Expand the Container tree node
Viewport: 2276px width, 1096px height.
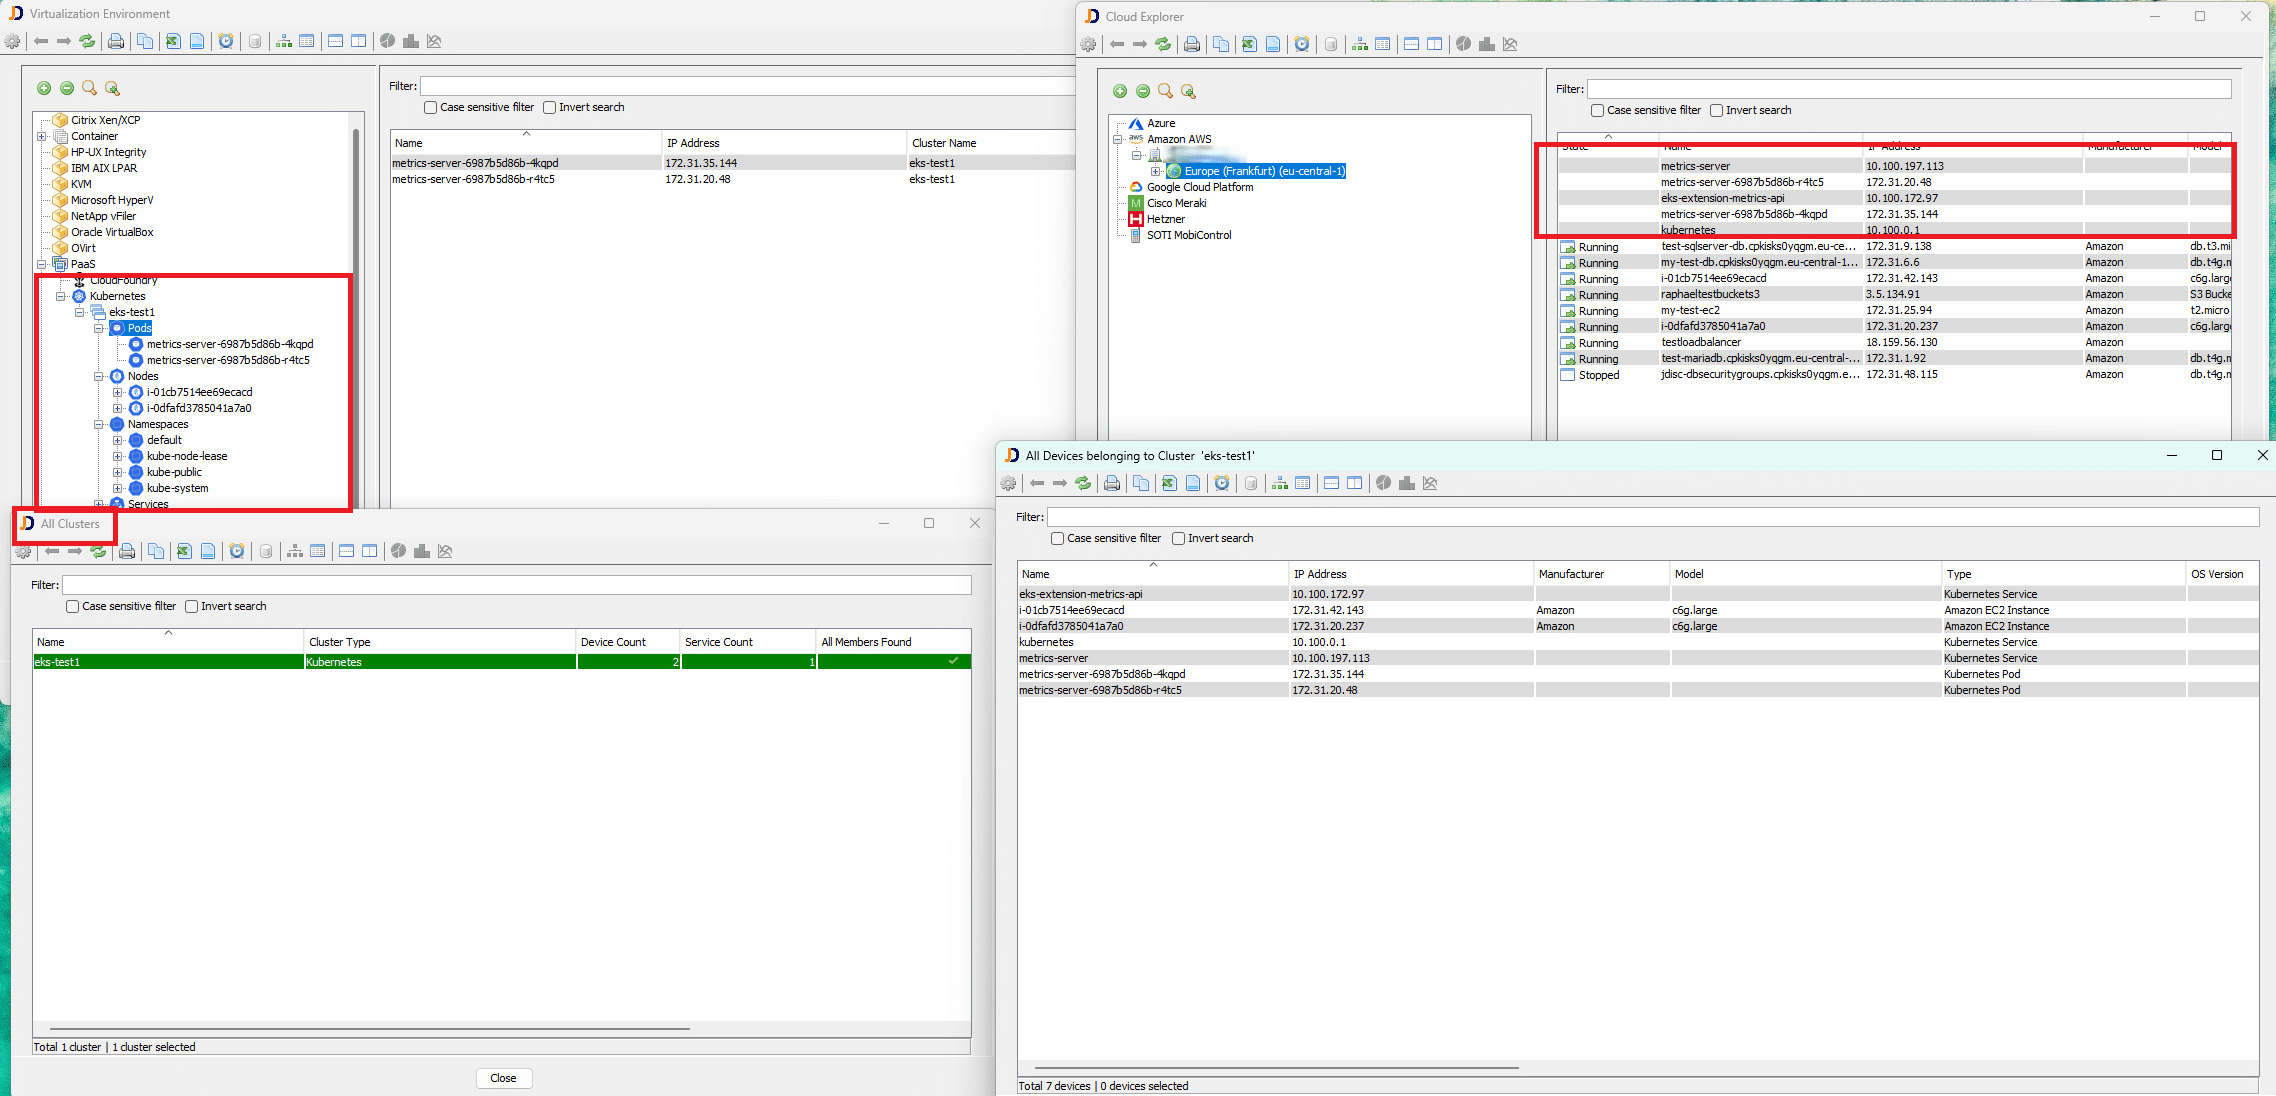click(40, 136)
